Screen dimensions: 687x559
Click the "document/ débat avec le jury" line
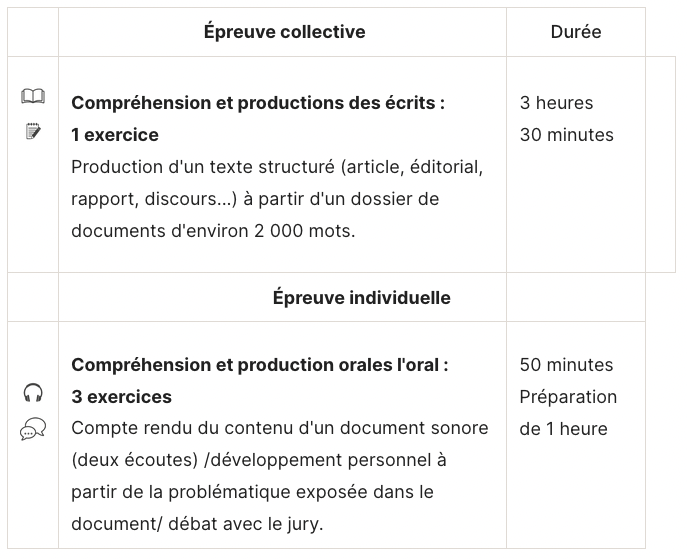pos(194,524)
